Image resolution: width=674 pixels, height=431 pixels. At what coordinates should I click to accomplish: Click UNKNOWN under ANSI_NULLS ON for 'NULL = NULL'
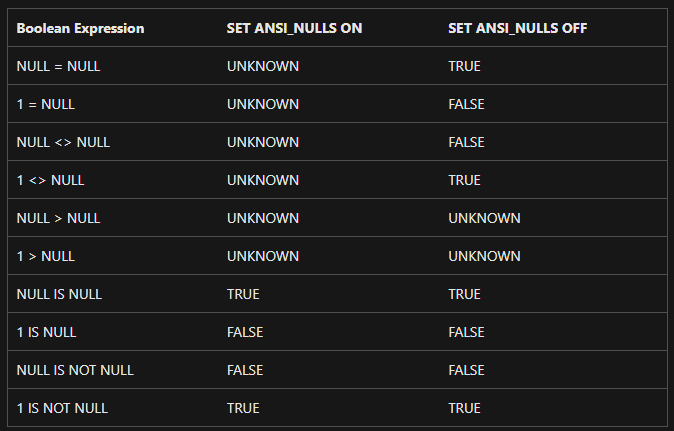263,66
